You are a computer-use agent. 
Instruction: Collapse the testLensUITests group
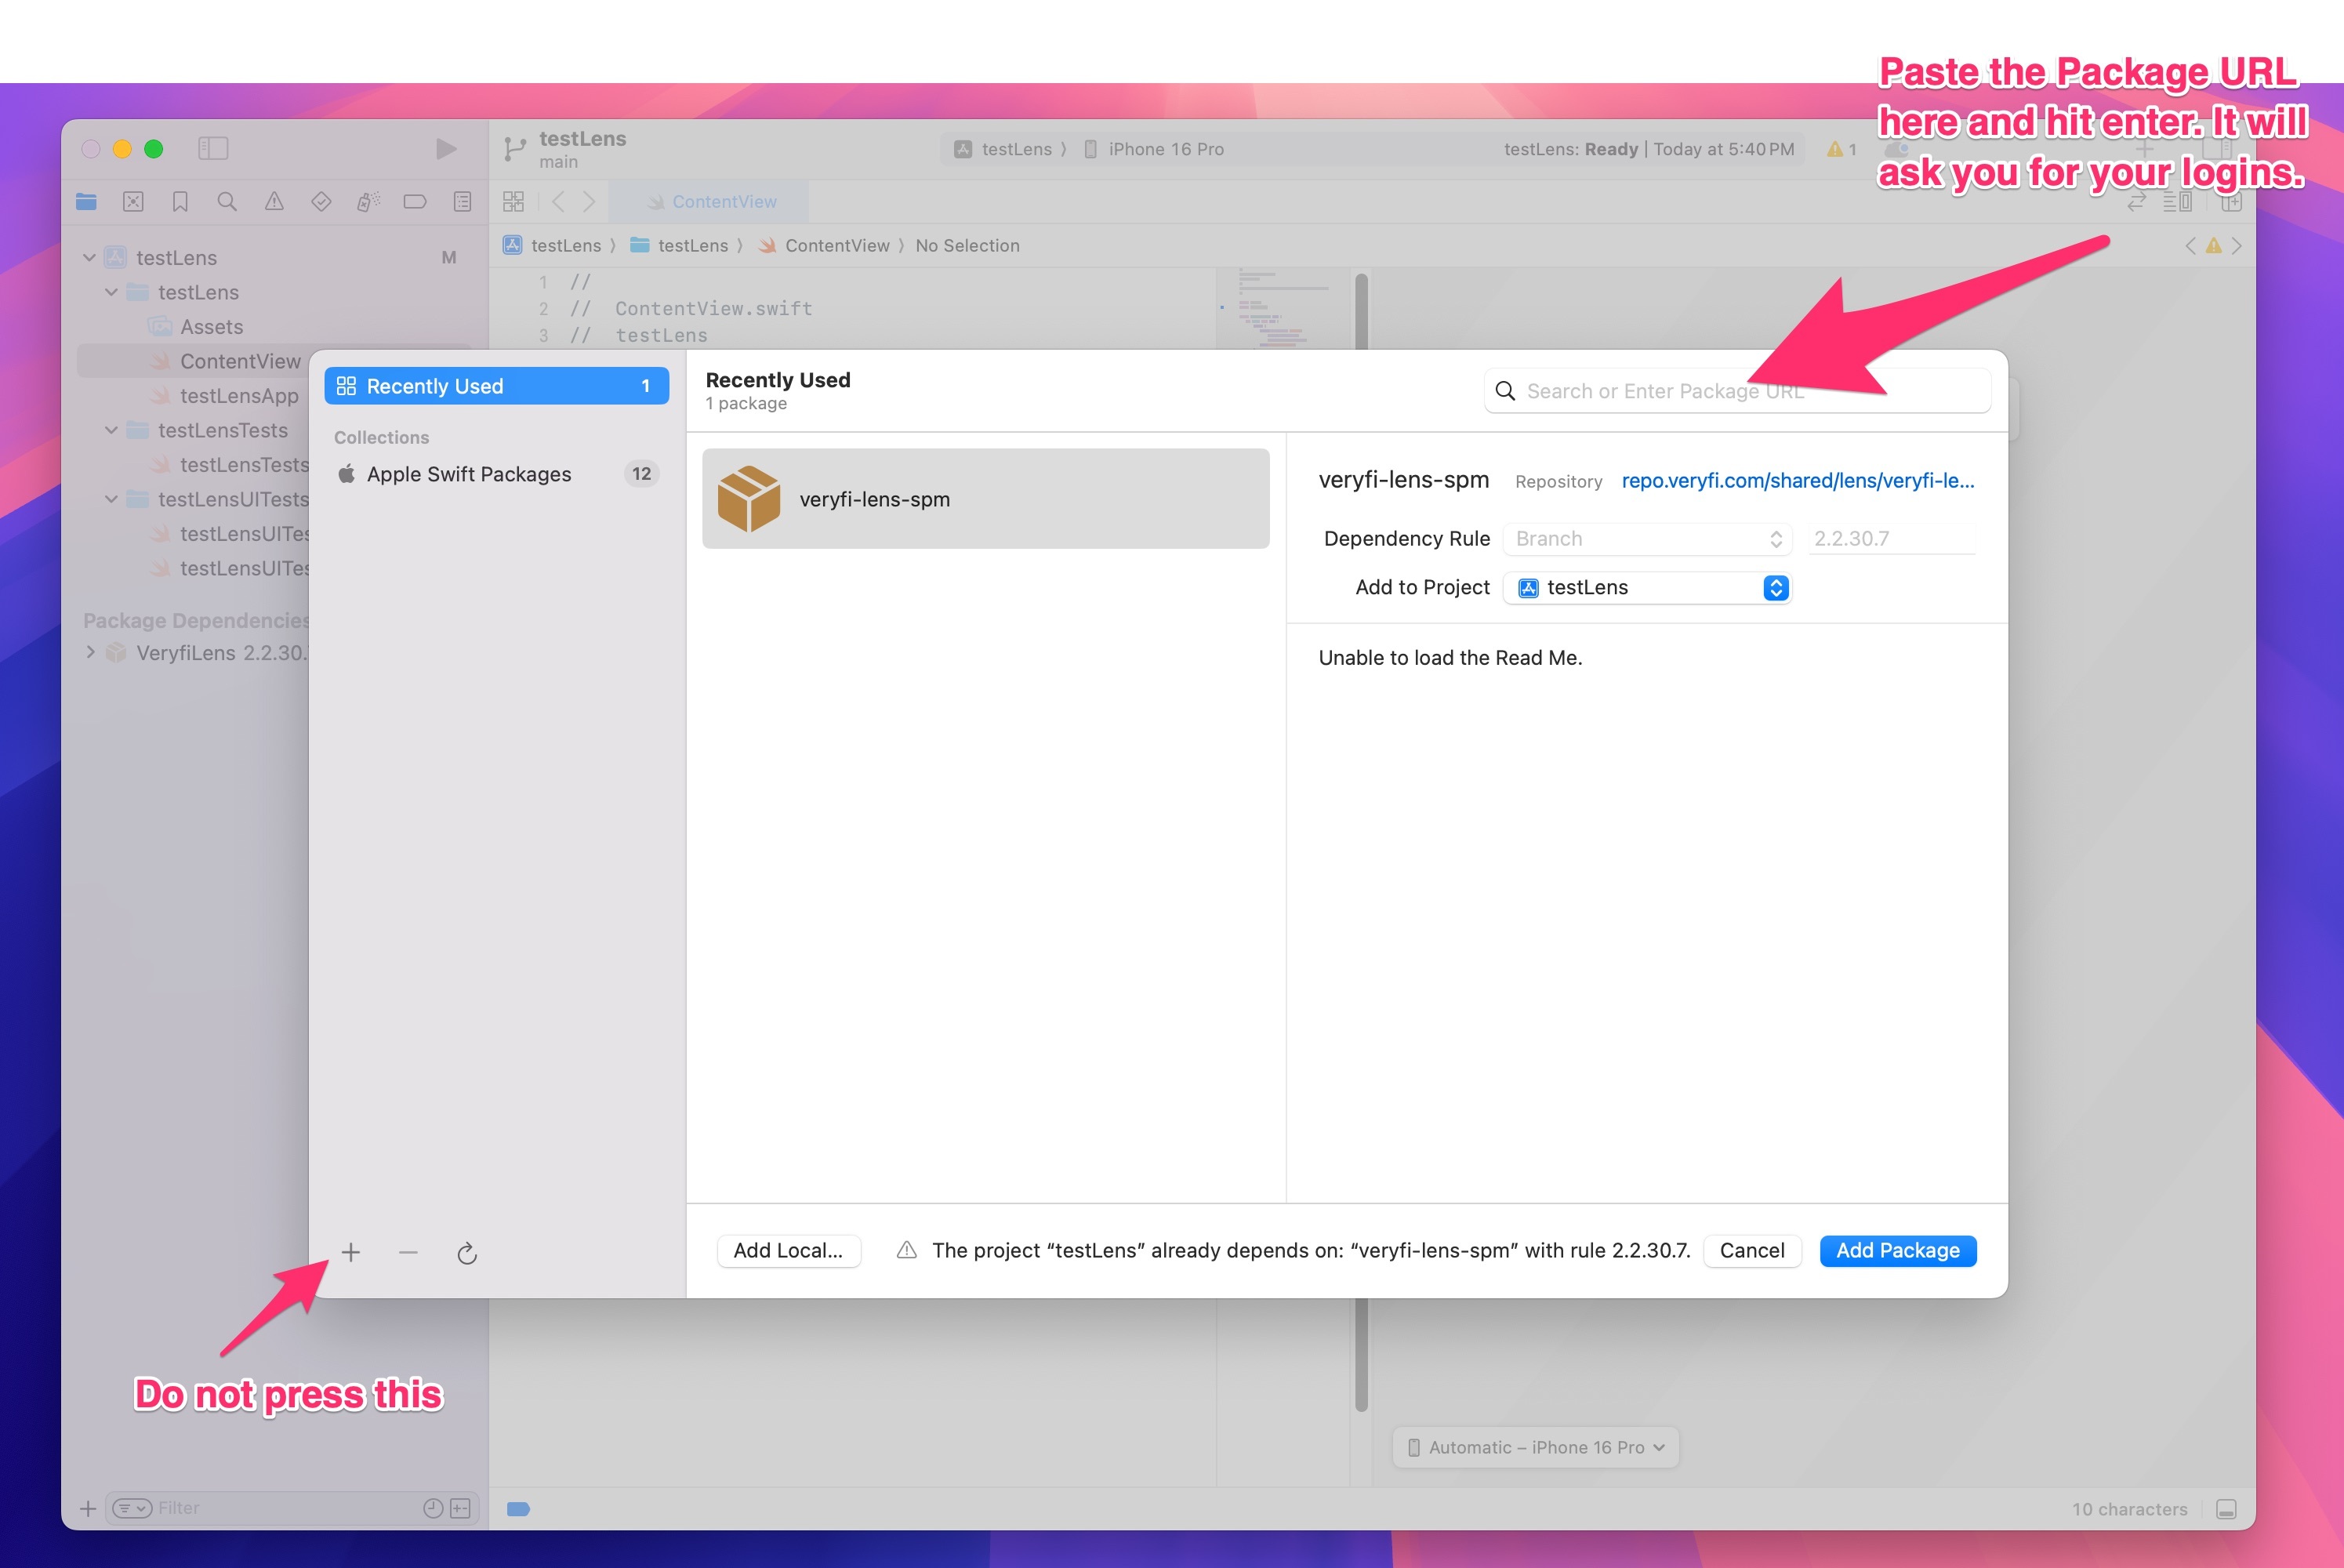pos(111,499)
